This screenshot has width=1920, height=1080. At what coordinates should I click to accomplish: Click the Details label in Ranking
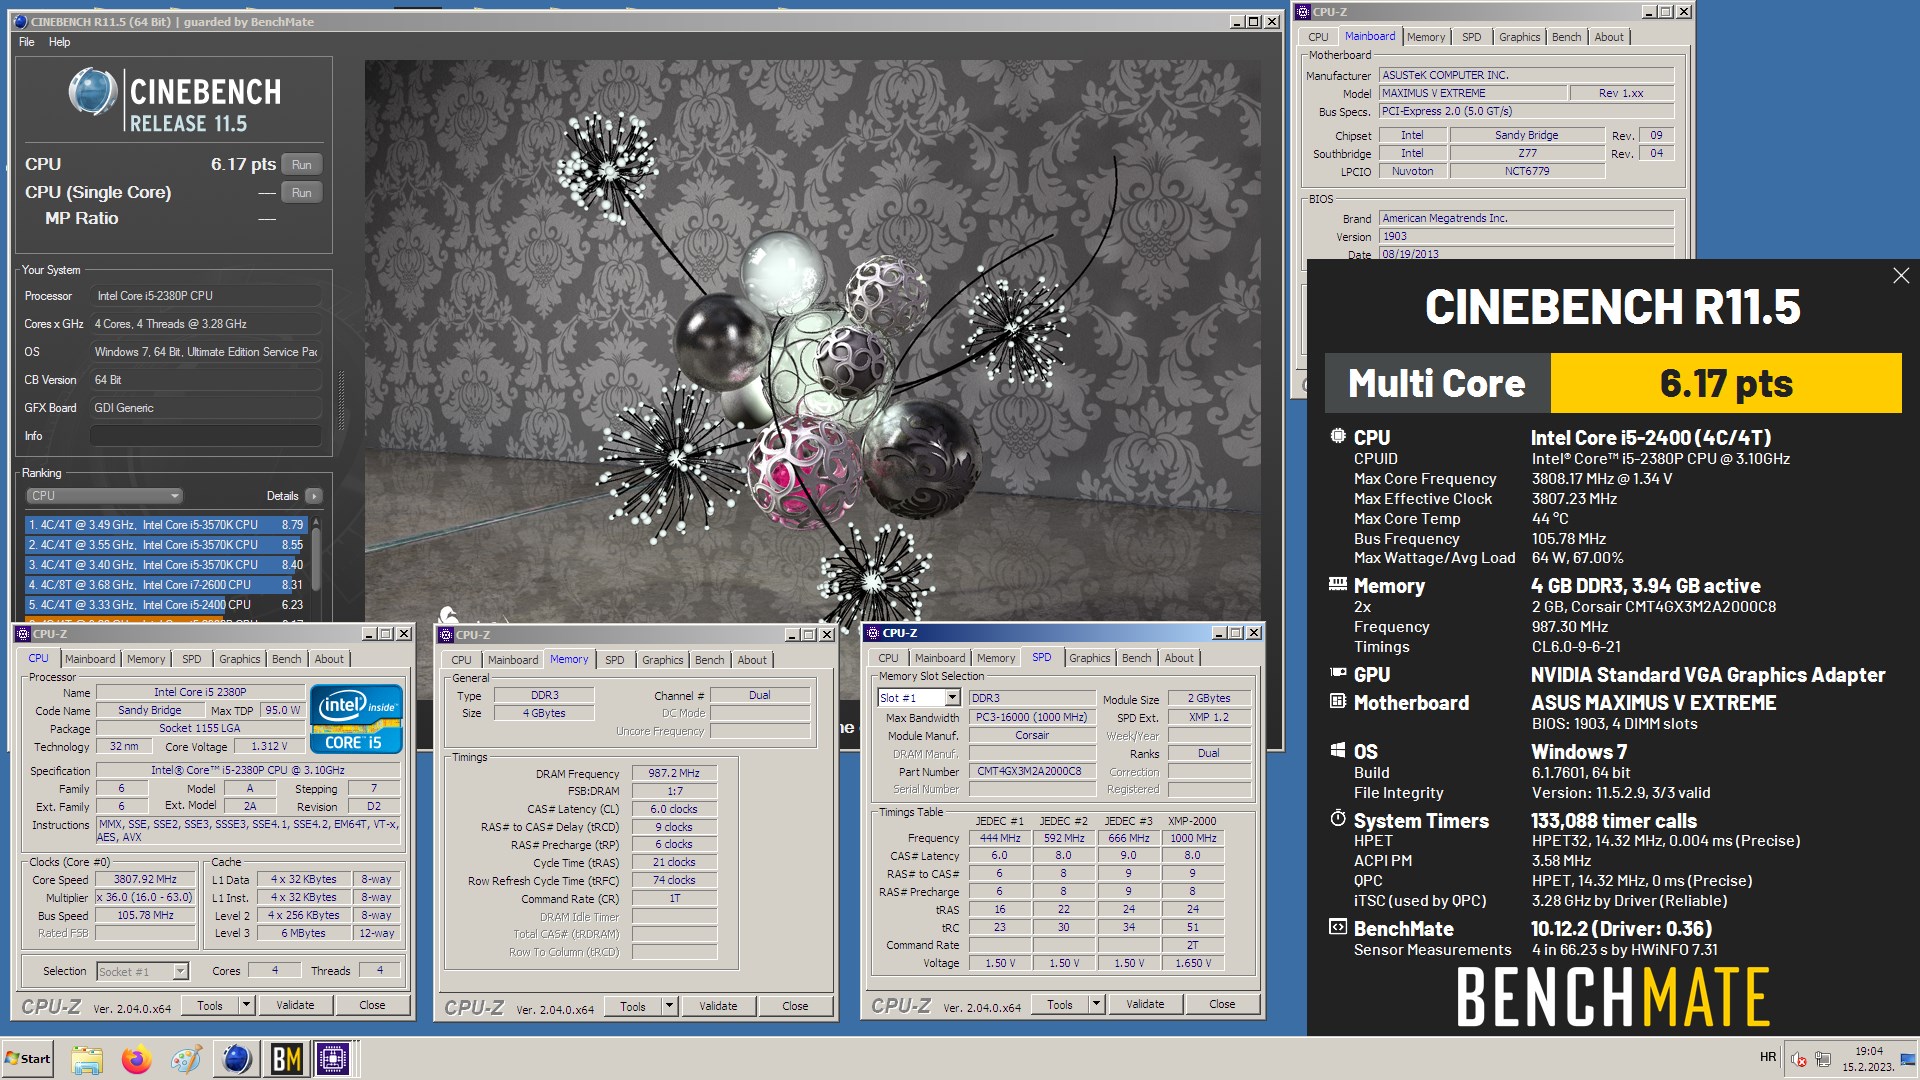tap(282, 496)
